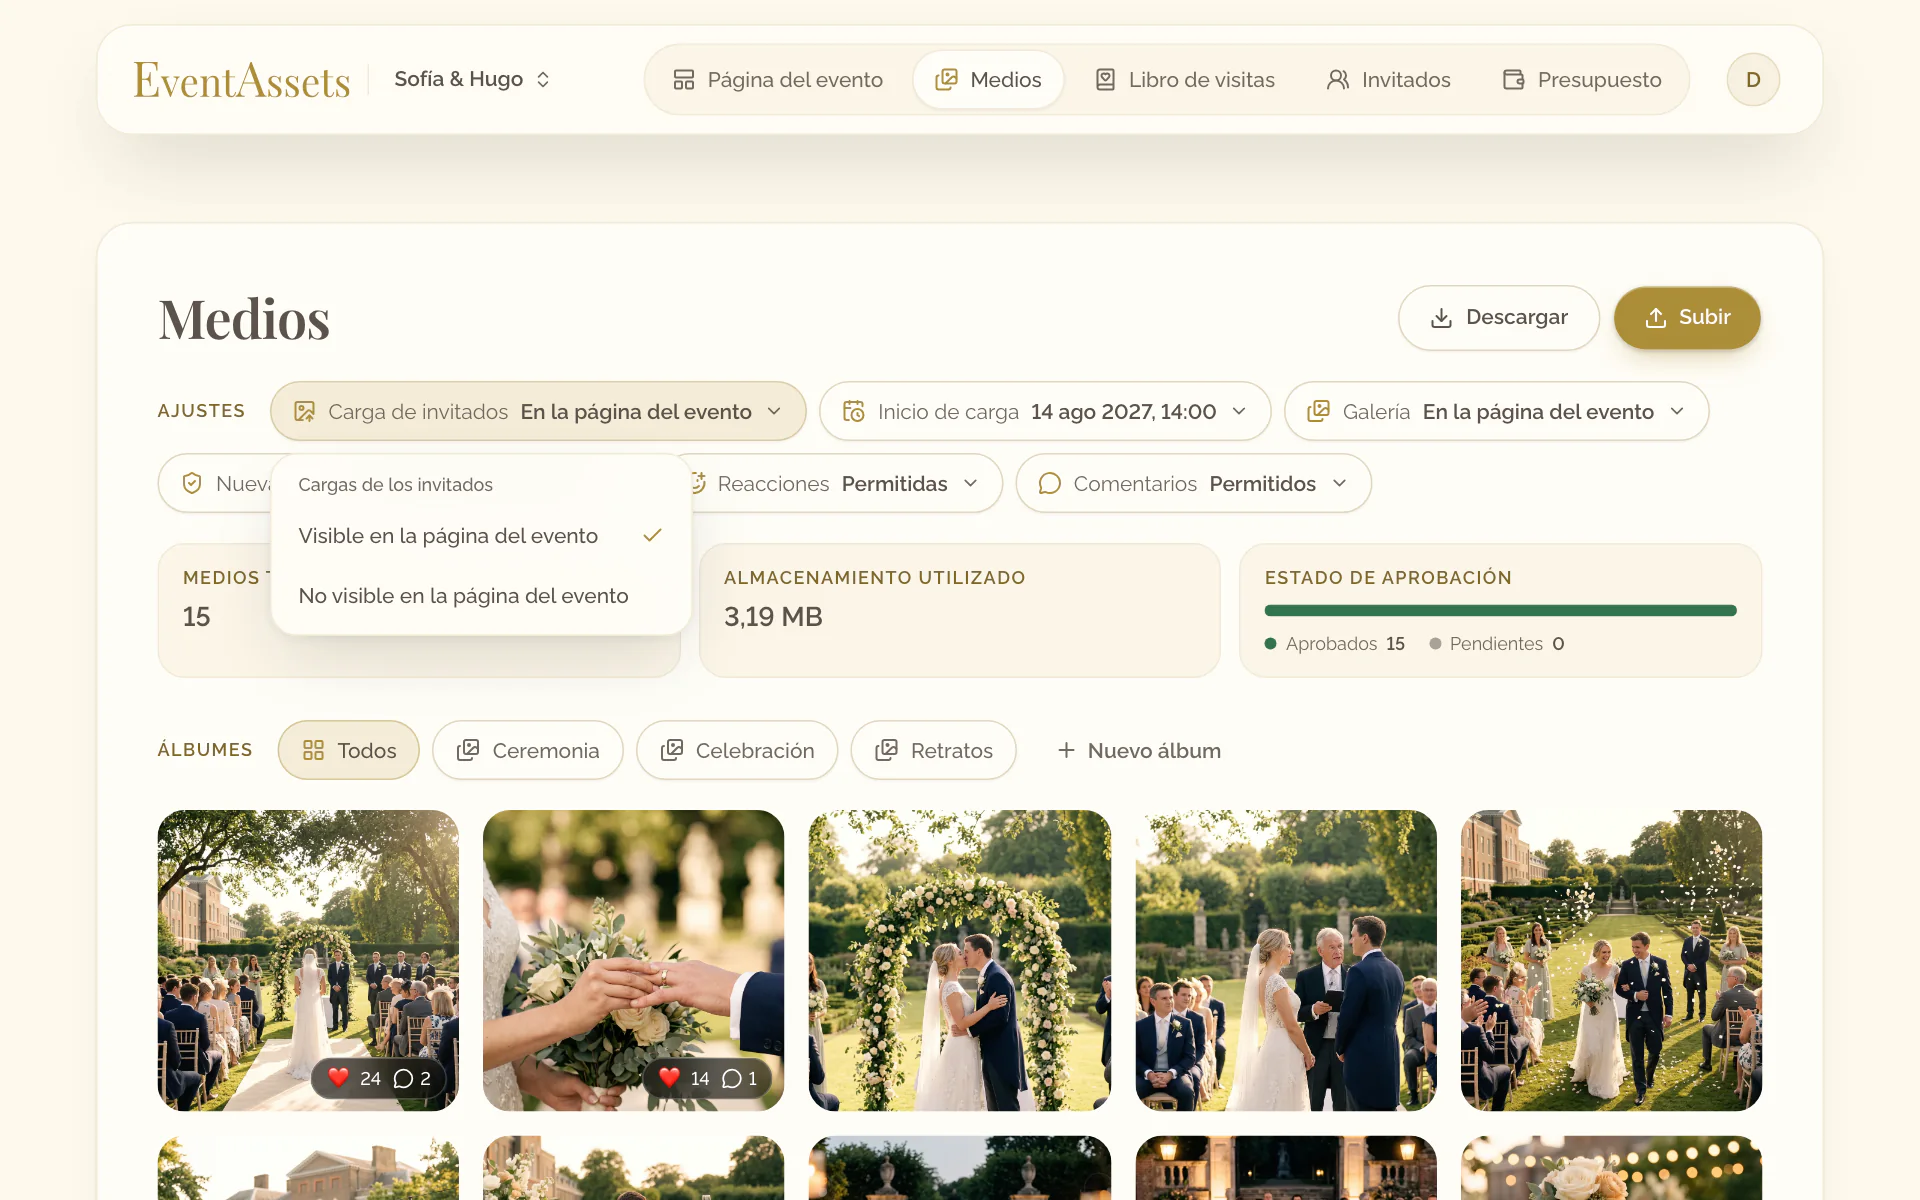
Task: Open the Ceremonia album
Action: tap(528, 750)
